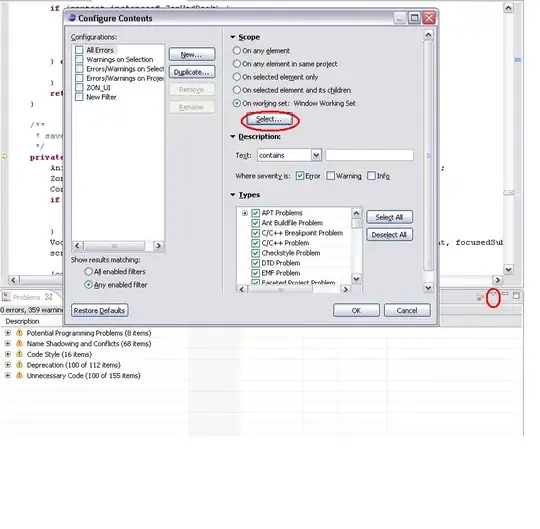Image resolution: width=540 pixels, height=529 pixels.
Task: Check the ZON_UI configuration
Action: 79,87
